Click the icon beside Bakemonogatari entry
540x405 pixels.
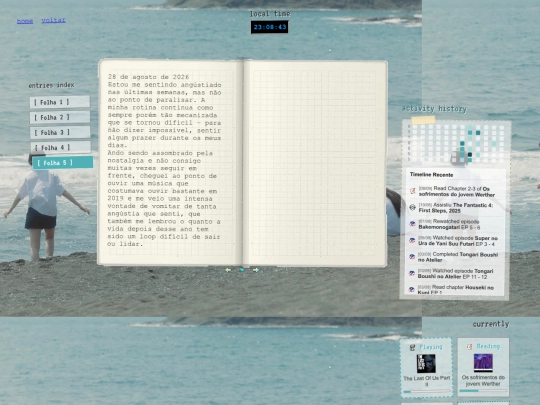(x=412, y=224)
